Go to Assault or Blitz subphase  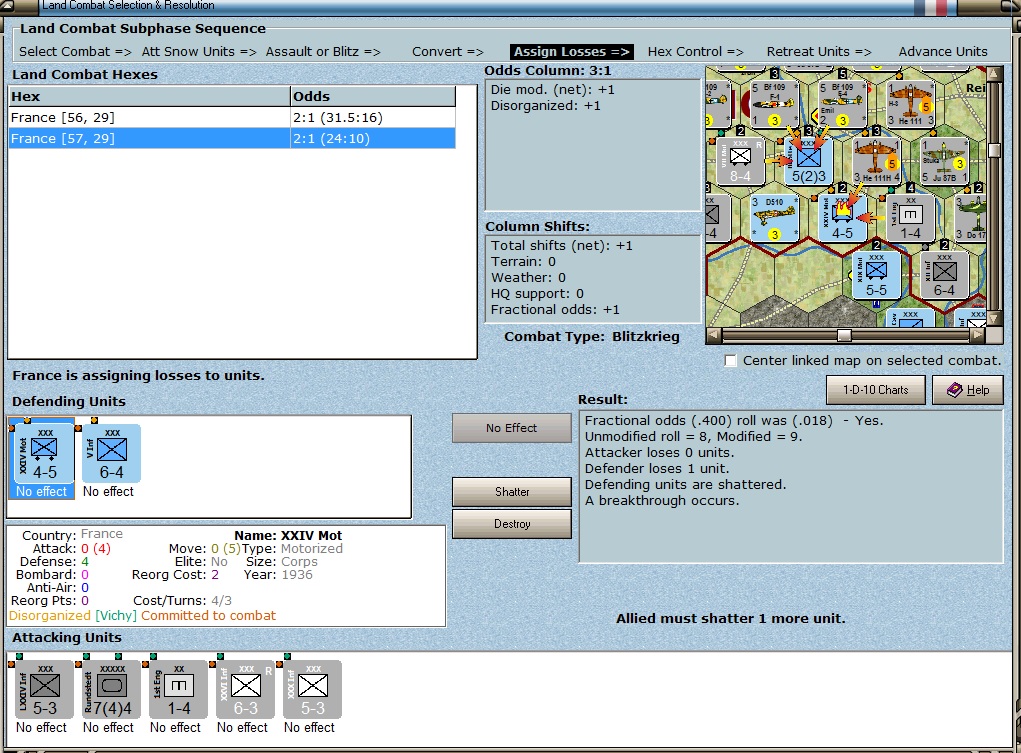[323, 51]
